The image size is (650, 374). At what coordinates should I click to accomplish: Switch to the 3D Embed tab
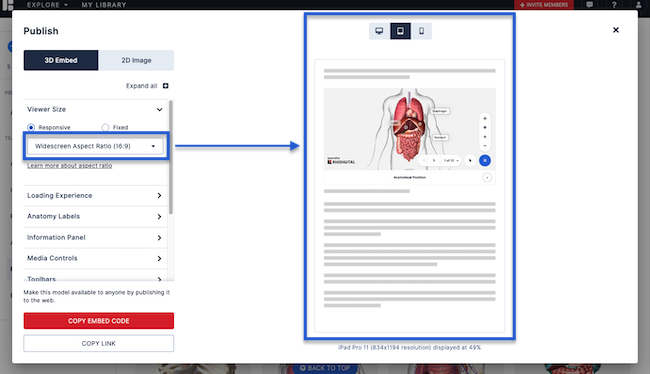click(x=61, y=60)
